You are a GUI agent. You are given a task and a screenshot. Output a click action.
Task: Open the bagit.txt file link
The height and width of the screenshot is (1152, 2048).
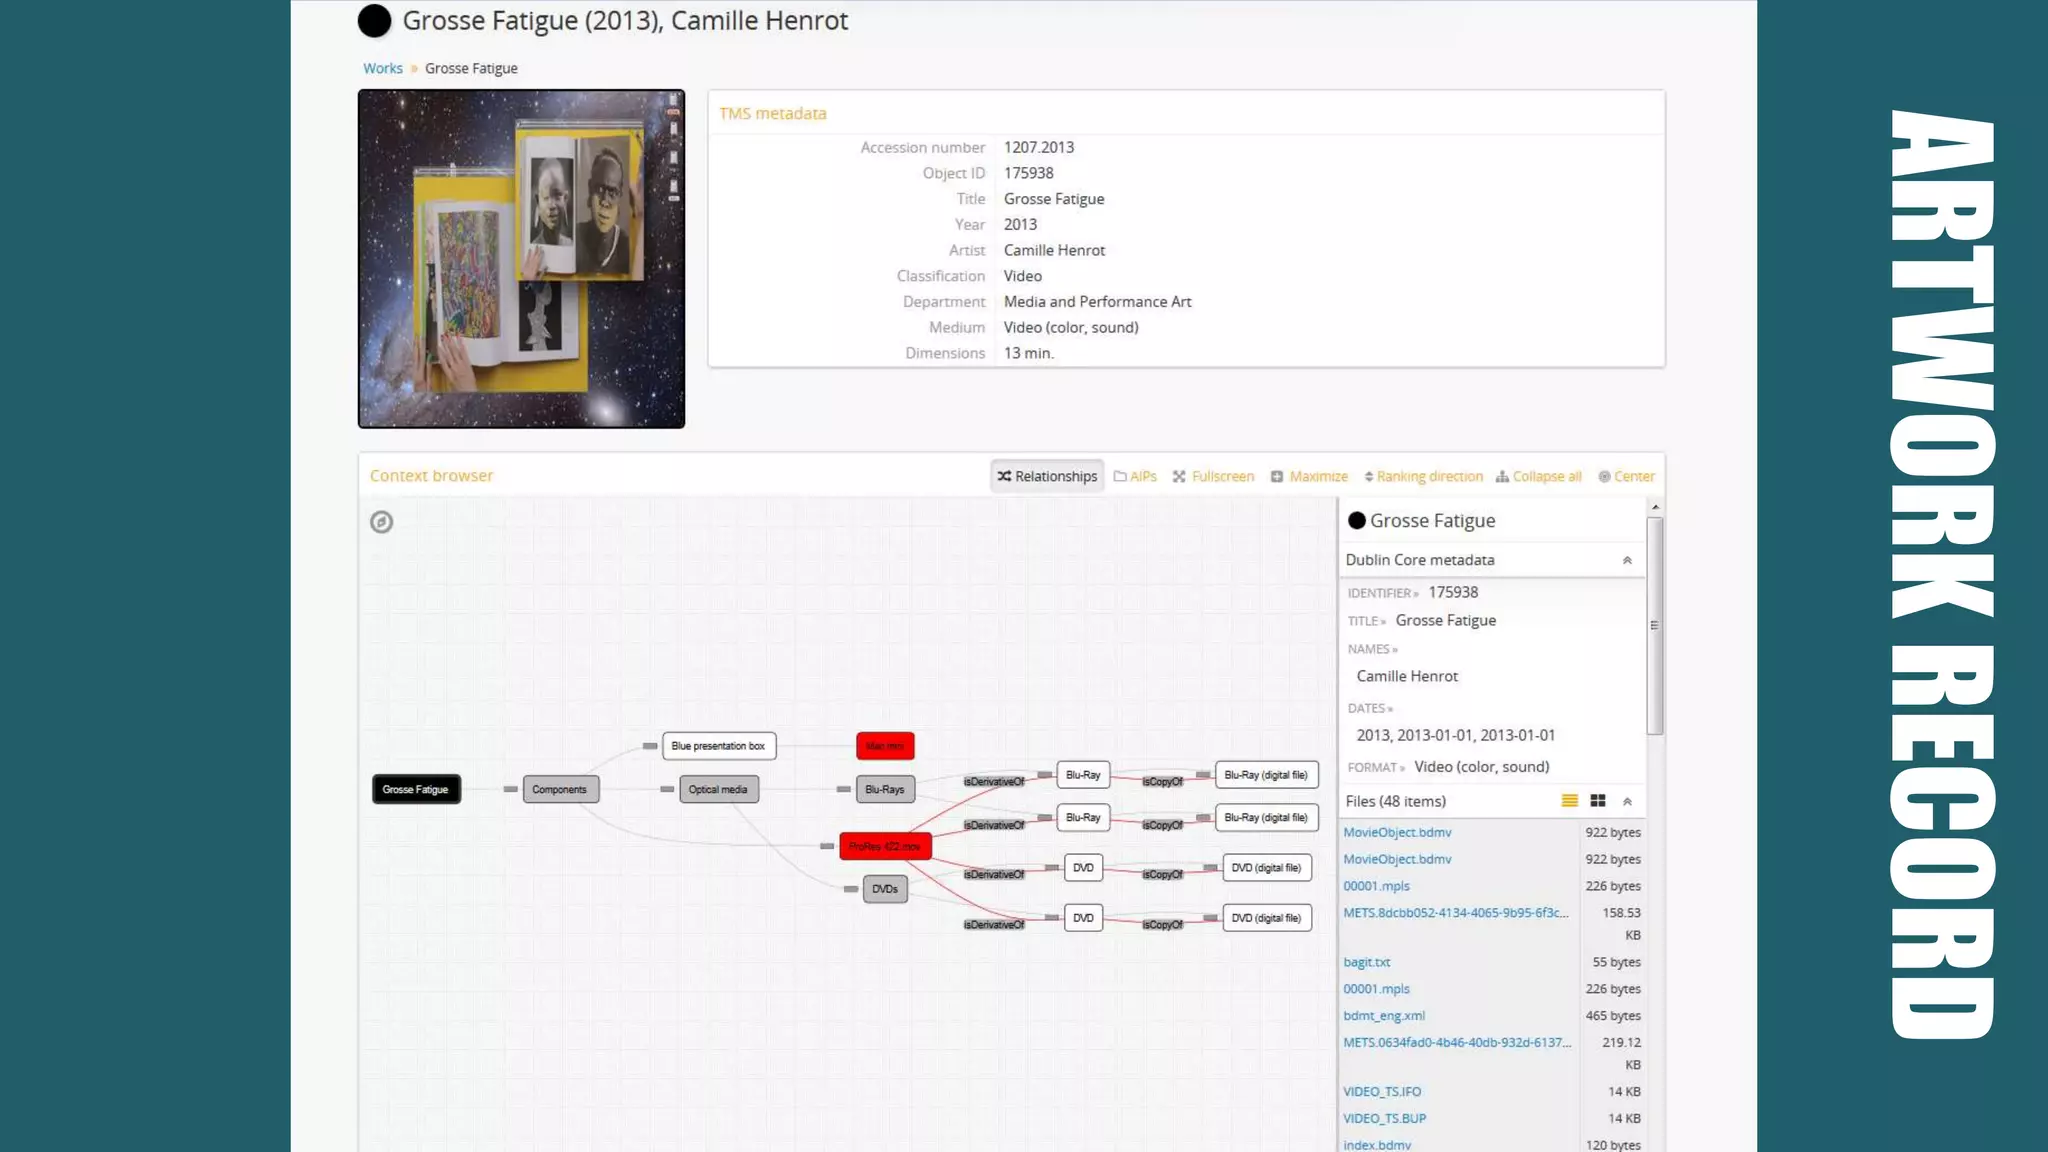[x=1367, y=962]
